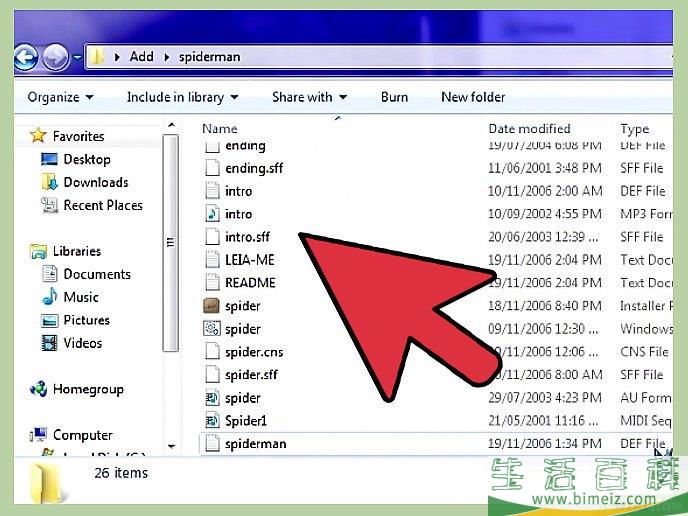Sort by the Type column header

634,129
